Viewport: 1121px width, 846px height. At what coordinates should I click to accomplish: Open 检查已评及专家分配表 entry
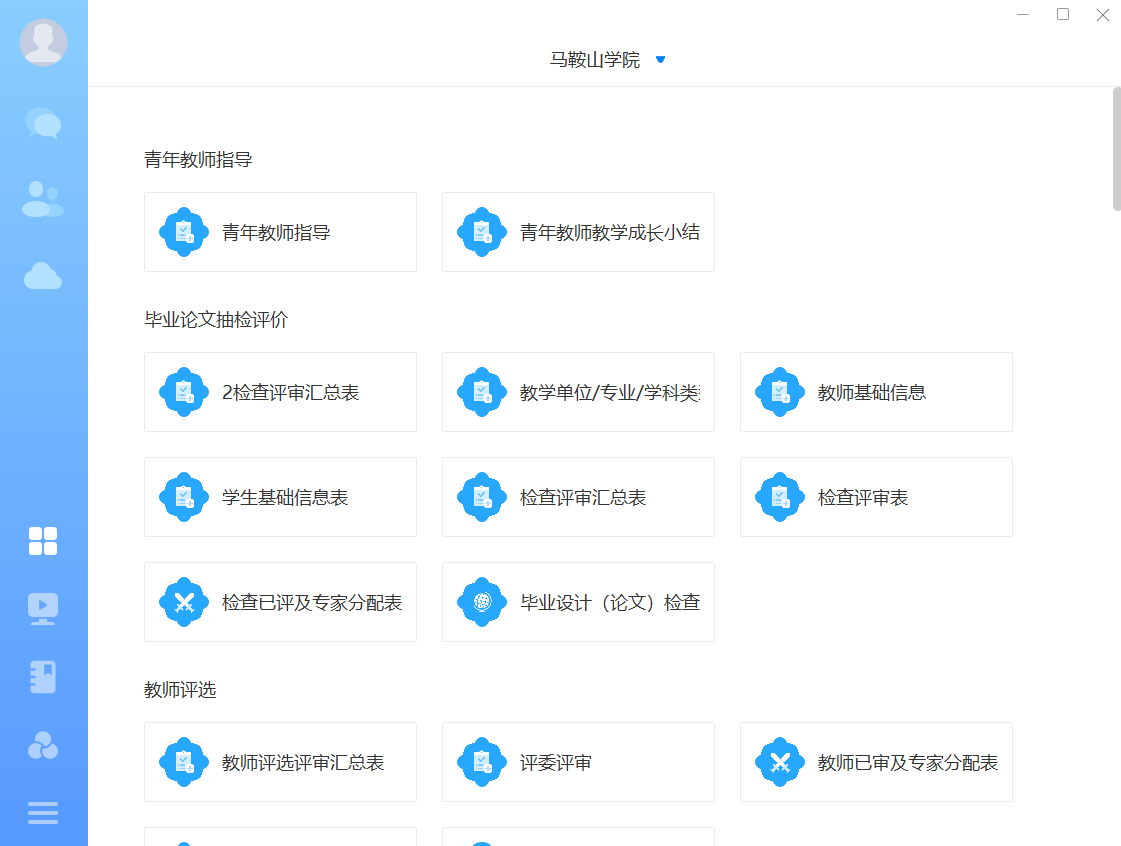click(x=280, y=602)
